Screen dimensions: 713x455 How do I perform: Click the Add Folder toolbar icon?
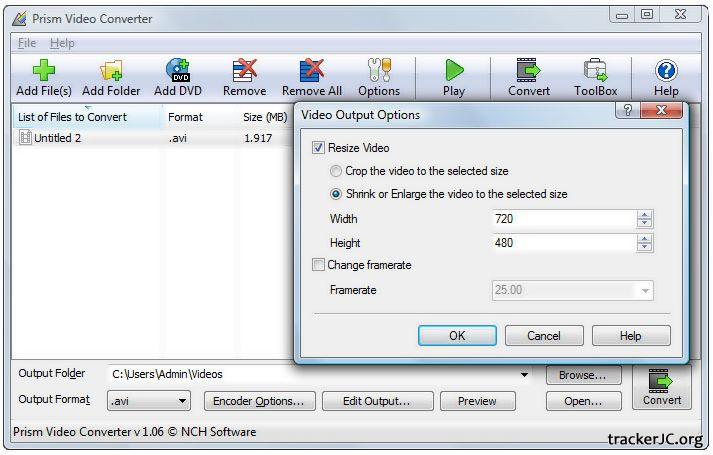coord(110,71)
